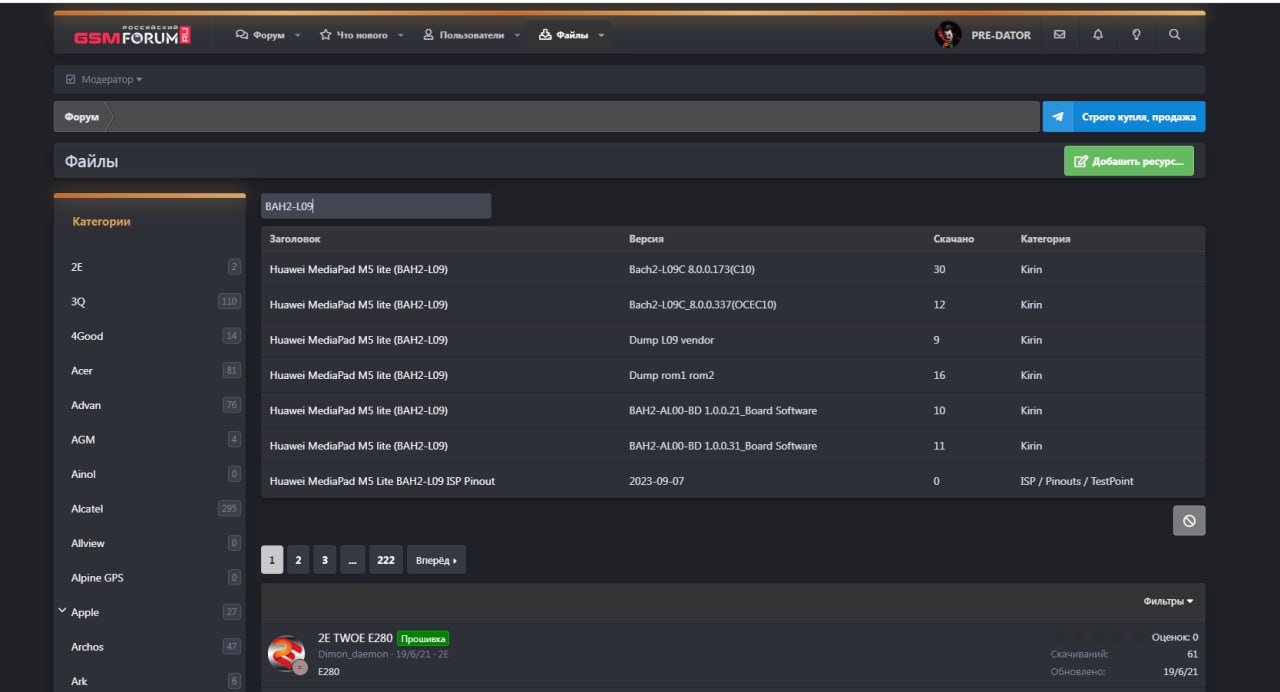
Task: Open the 2E TWOE E280 resource
Action: tap(355, 637)
